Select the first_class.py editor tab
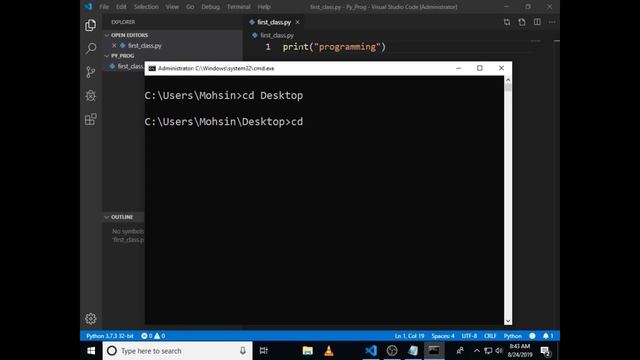Image resolution: width=640 pixels, height=360 pixels. [x=274, y=22]
